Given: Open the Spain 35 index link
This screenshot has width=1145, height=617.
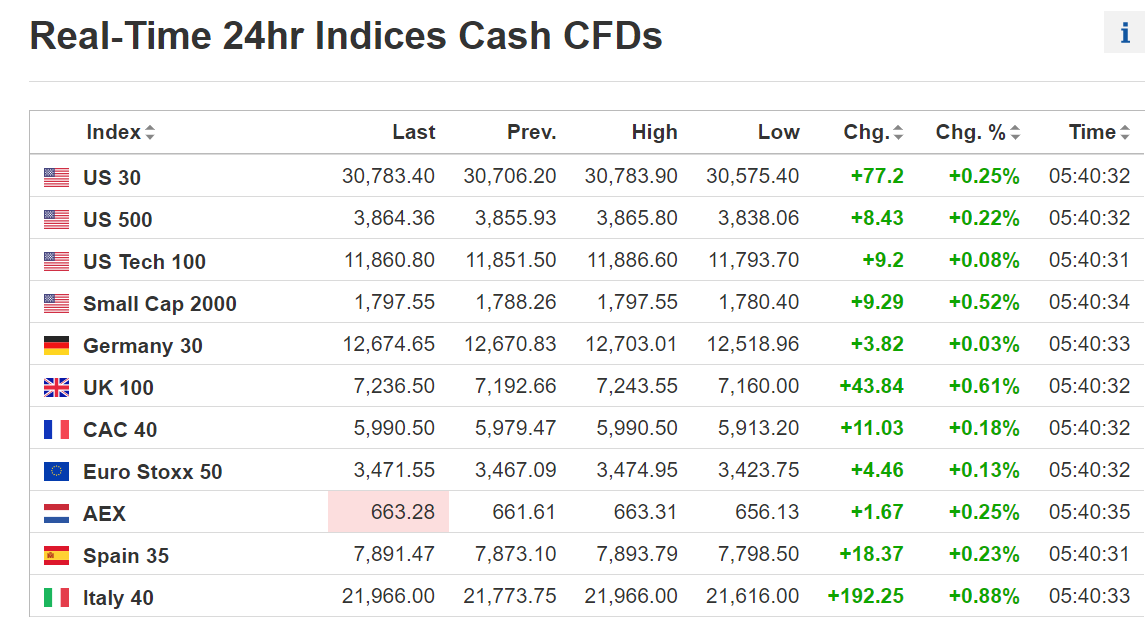Looking at the screenshot, I should coord(126,556).
